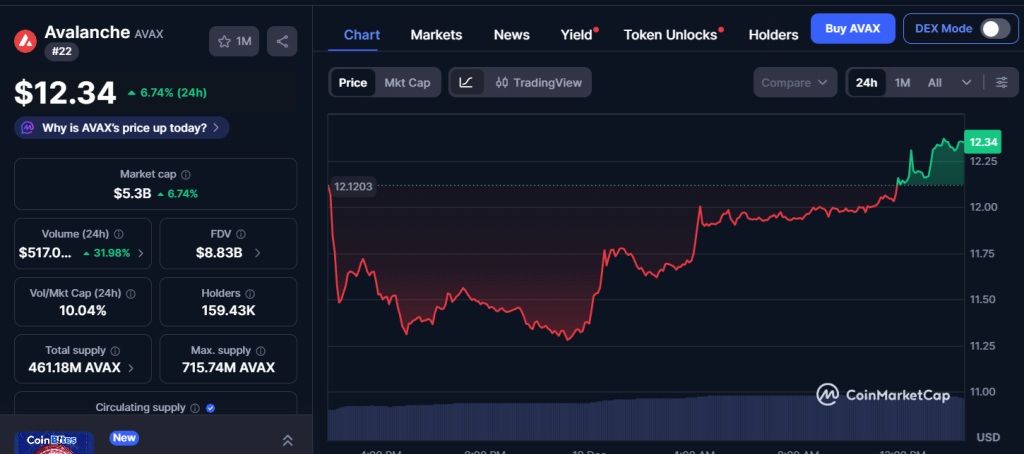1024x454 pixels.
Task: Open the Token Unlocks tab
Action: [x=670, y=35]
